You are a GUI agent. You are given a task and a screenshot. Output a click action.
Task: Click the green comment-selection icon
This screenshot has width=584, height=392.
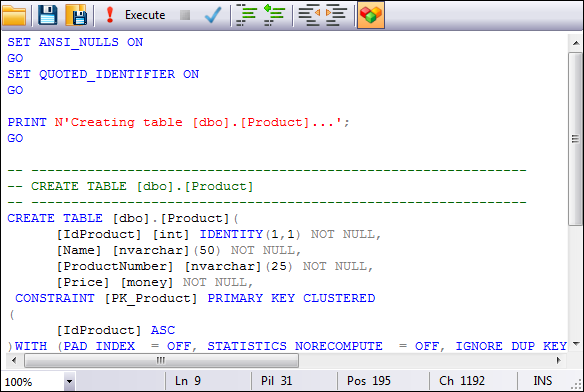[x=247, y=15]
